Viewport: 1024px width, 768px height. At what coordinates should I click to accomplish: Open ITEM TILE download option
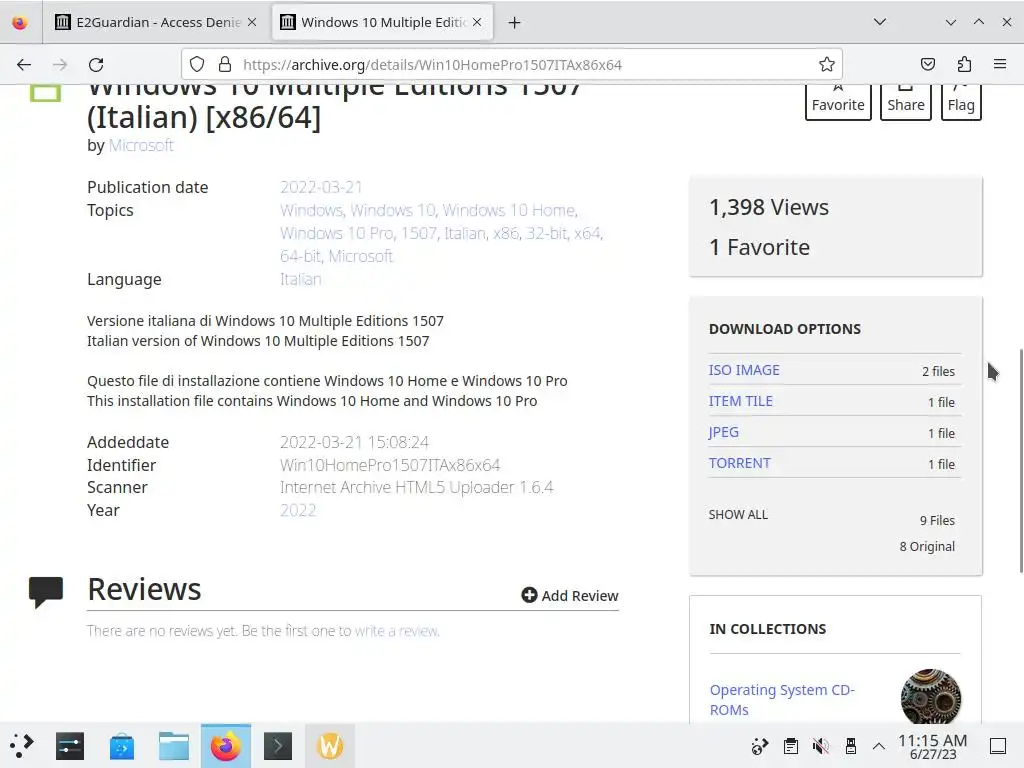pos(741,401)
